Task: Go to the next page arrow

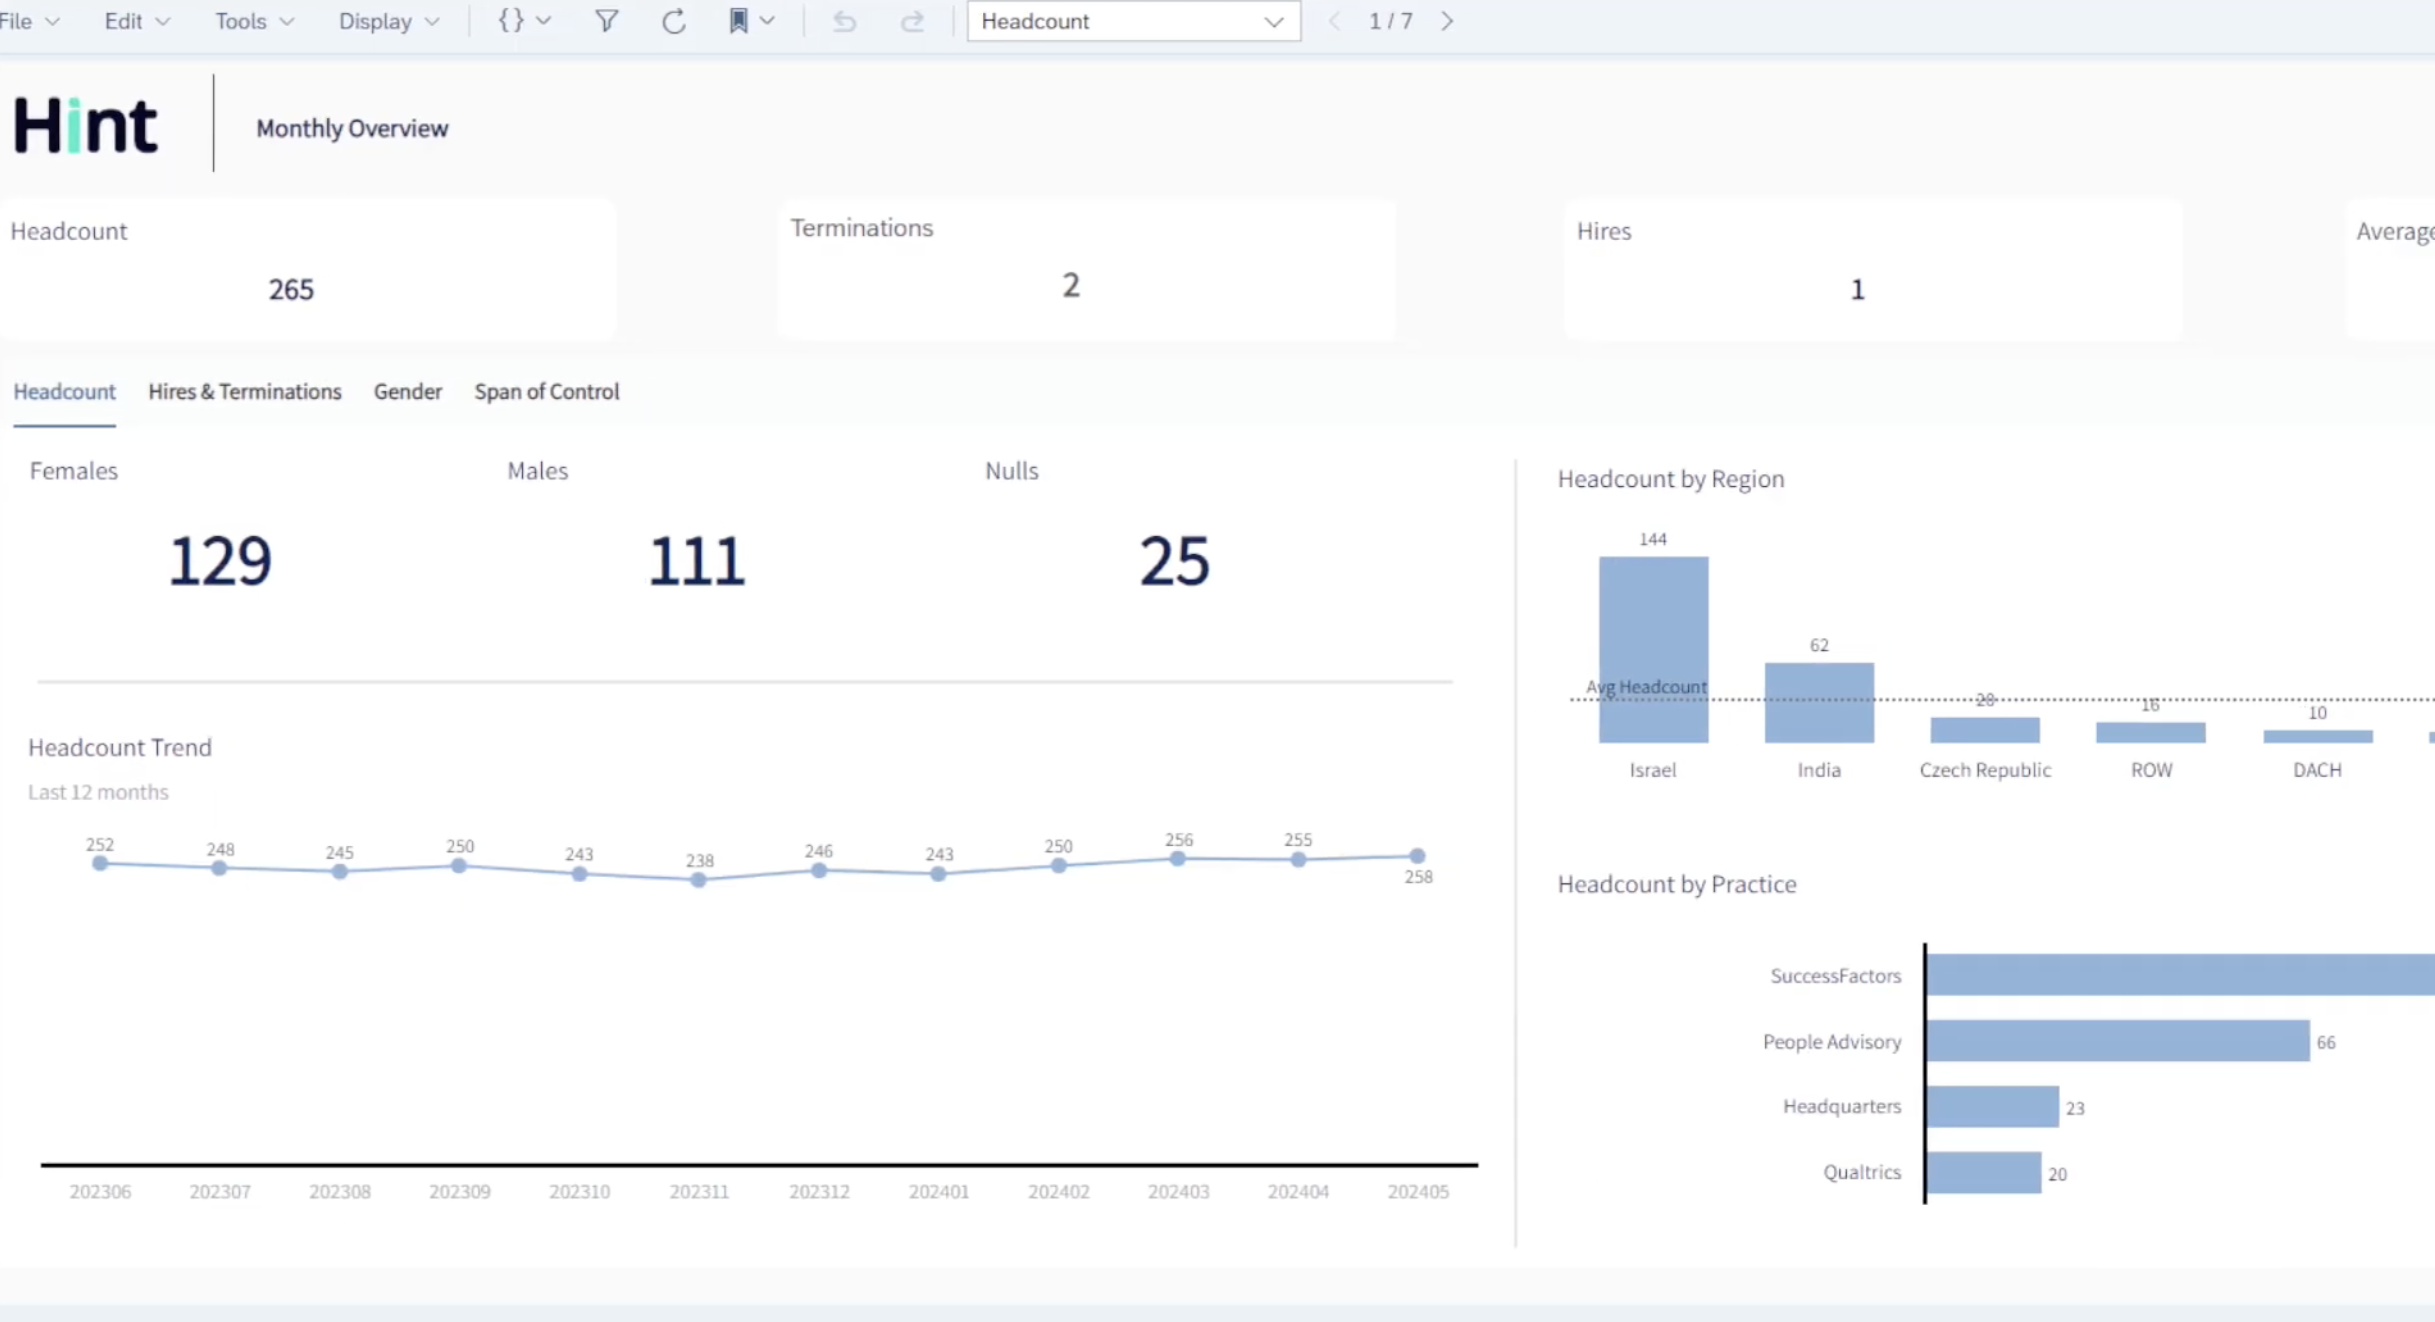Action: click(x=1447, y=21)
